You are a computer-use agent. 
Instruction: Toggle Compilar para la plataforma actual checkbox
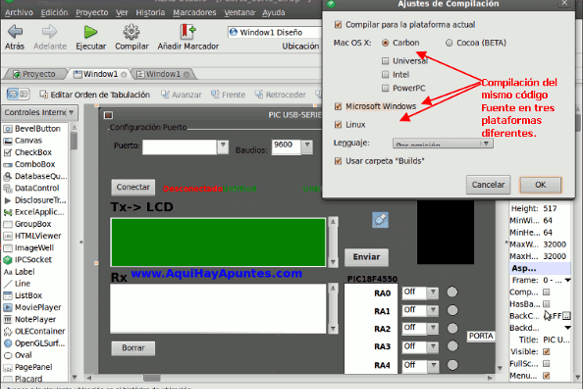pos(338,25)
